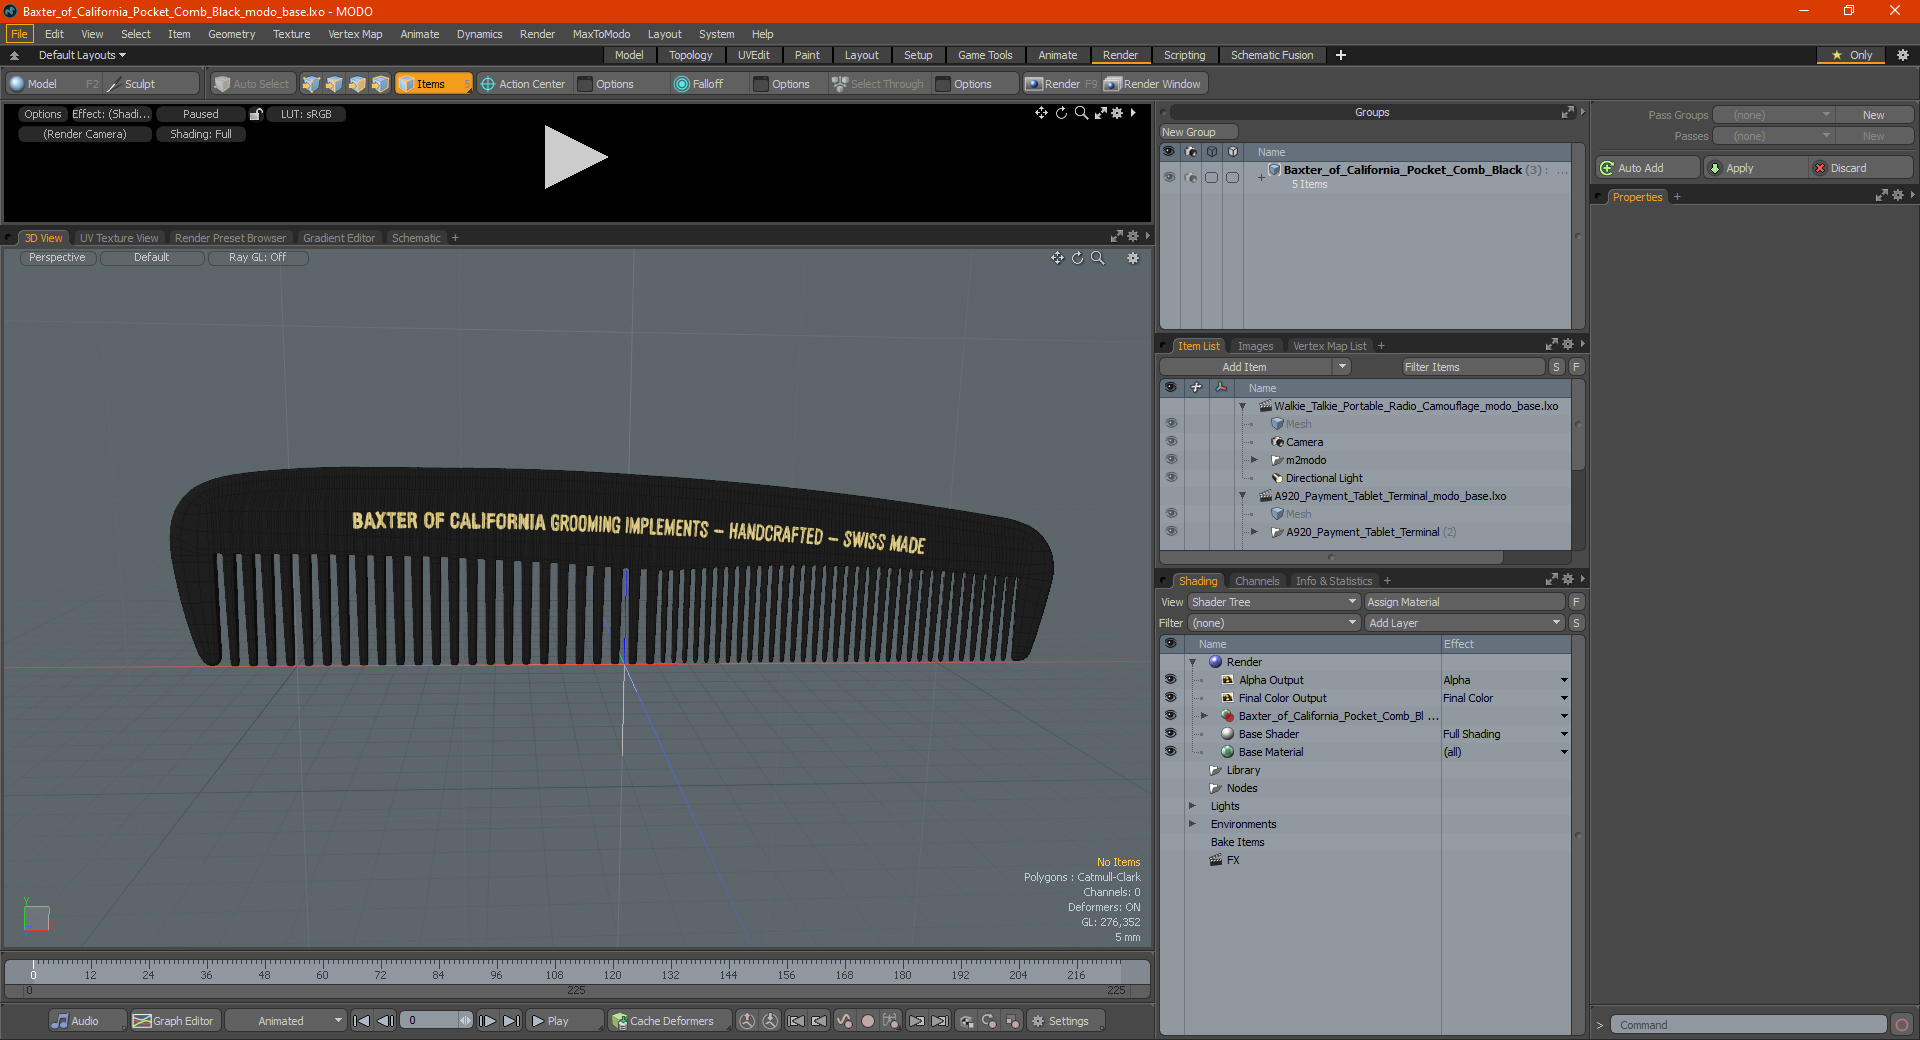Viewport: 1920px width, 1040px height.
Task: Select the Materials selection mode icon
Action: [x=380, y=84]
